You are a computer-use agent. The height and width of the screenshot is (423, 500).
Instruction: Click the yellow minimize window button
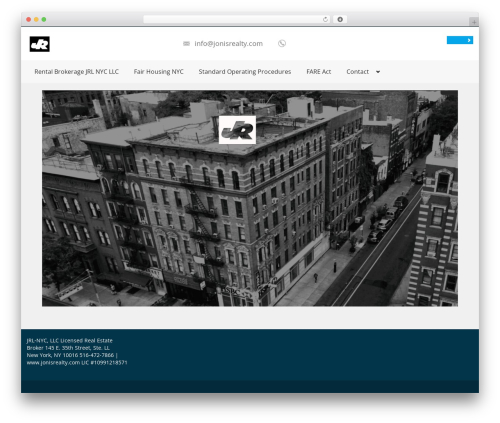[x=36, y=19]
